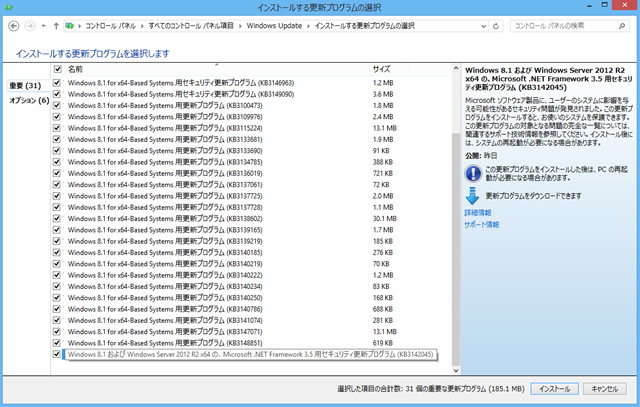This screenshot has width=640, height=407.
Task: Click the blue exclamation restart notice icon
Action: pos(473,173)
